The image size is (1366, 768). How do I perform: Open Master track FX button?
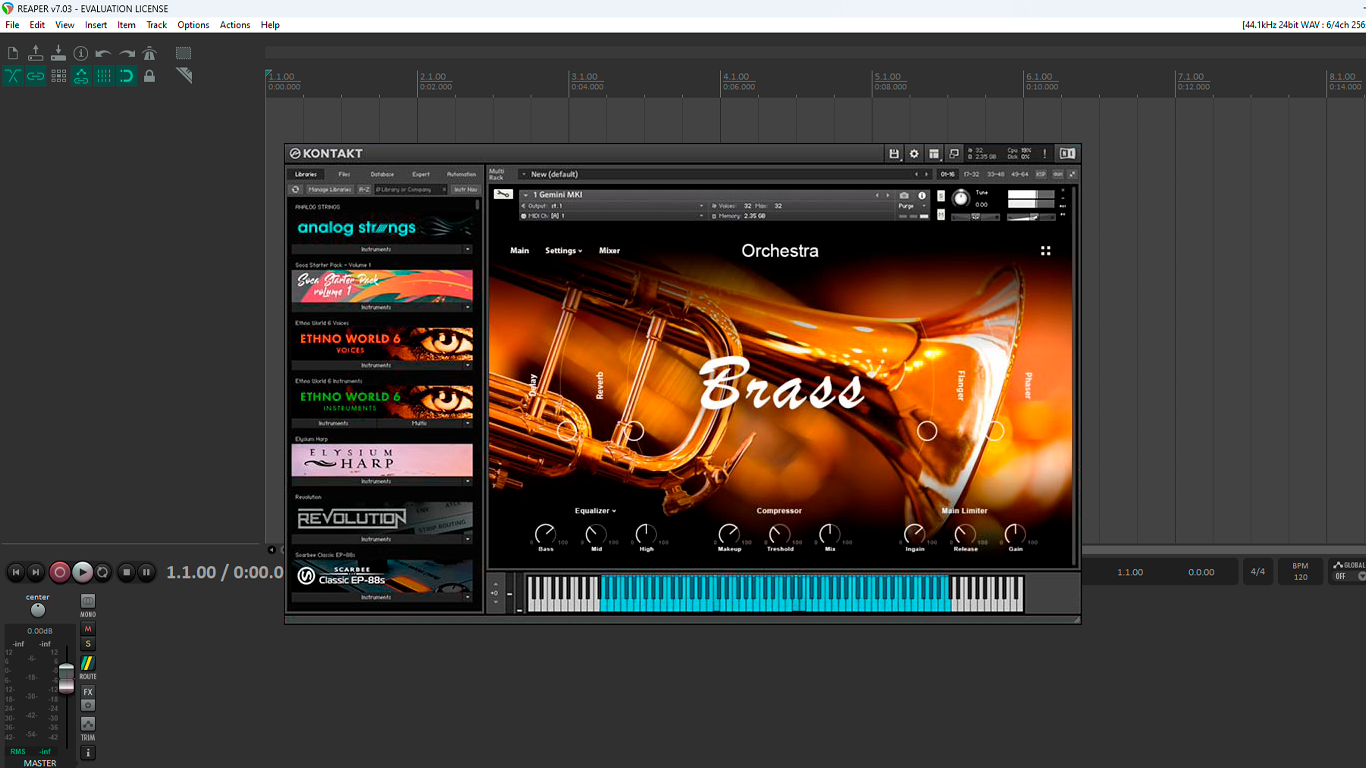click(88, 692)
